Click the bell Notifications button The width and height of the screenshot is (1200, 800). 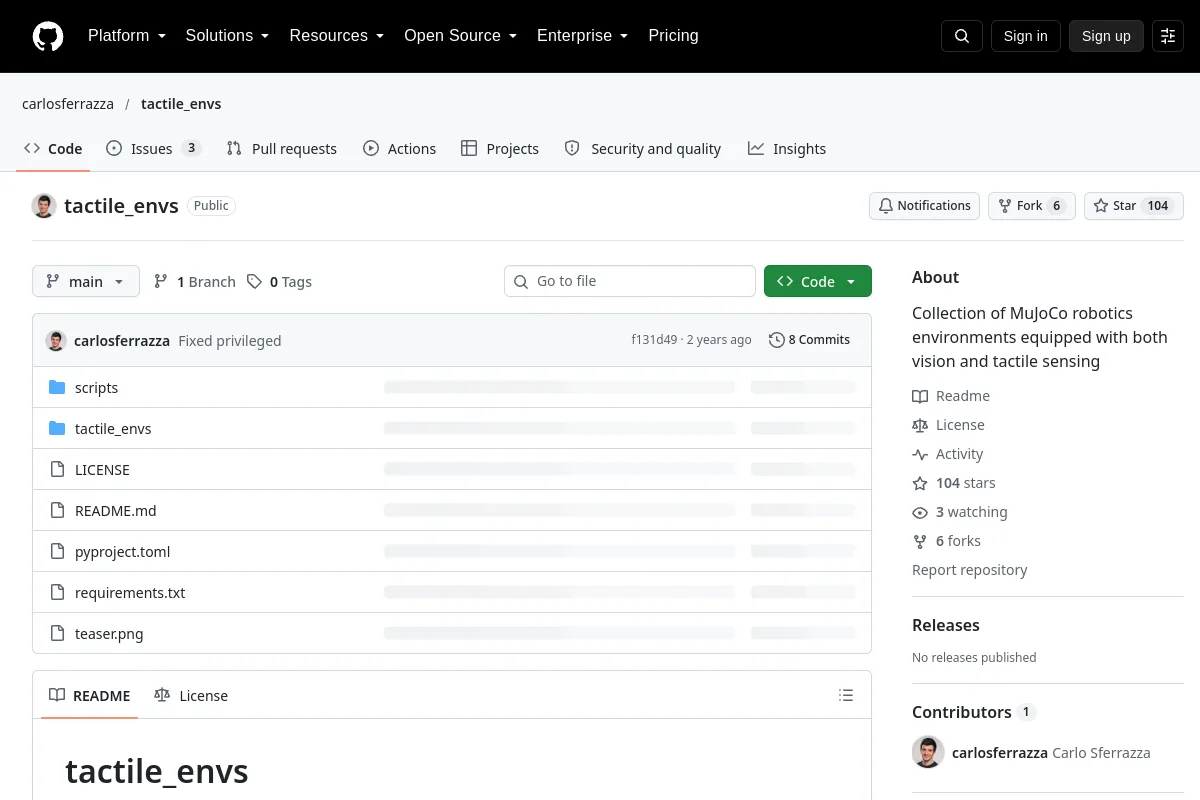tap(924, 206)
